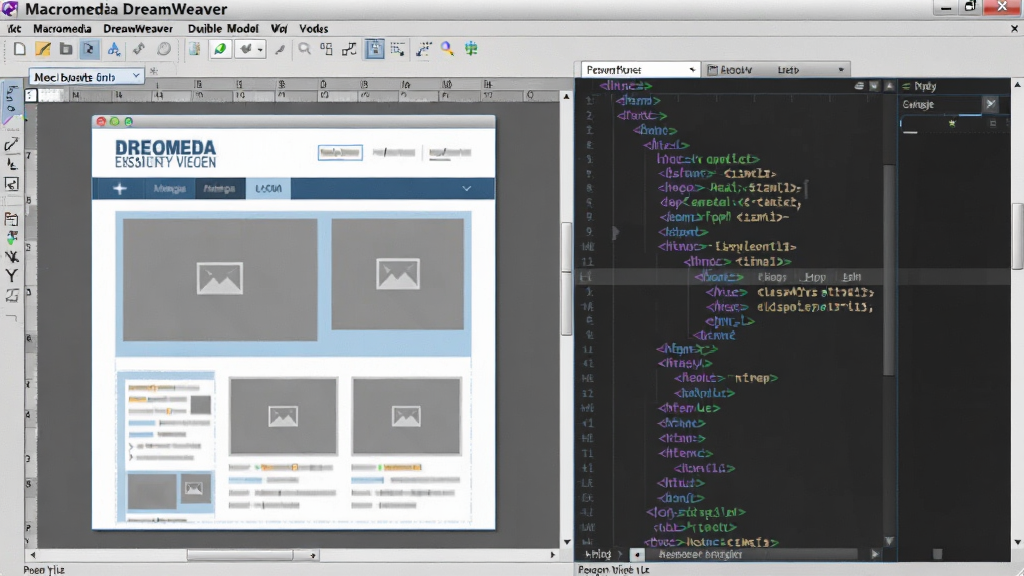Click the colorful zoom magnifier toolbar icon

[447, 49]
